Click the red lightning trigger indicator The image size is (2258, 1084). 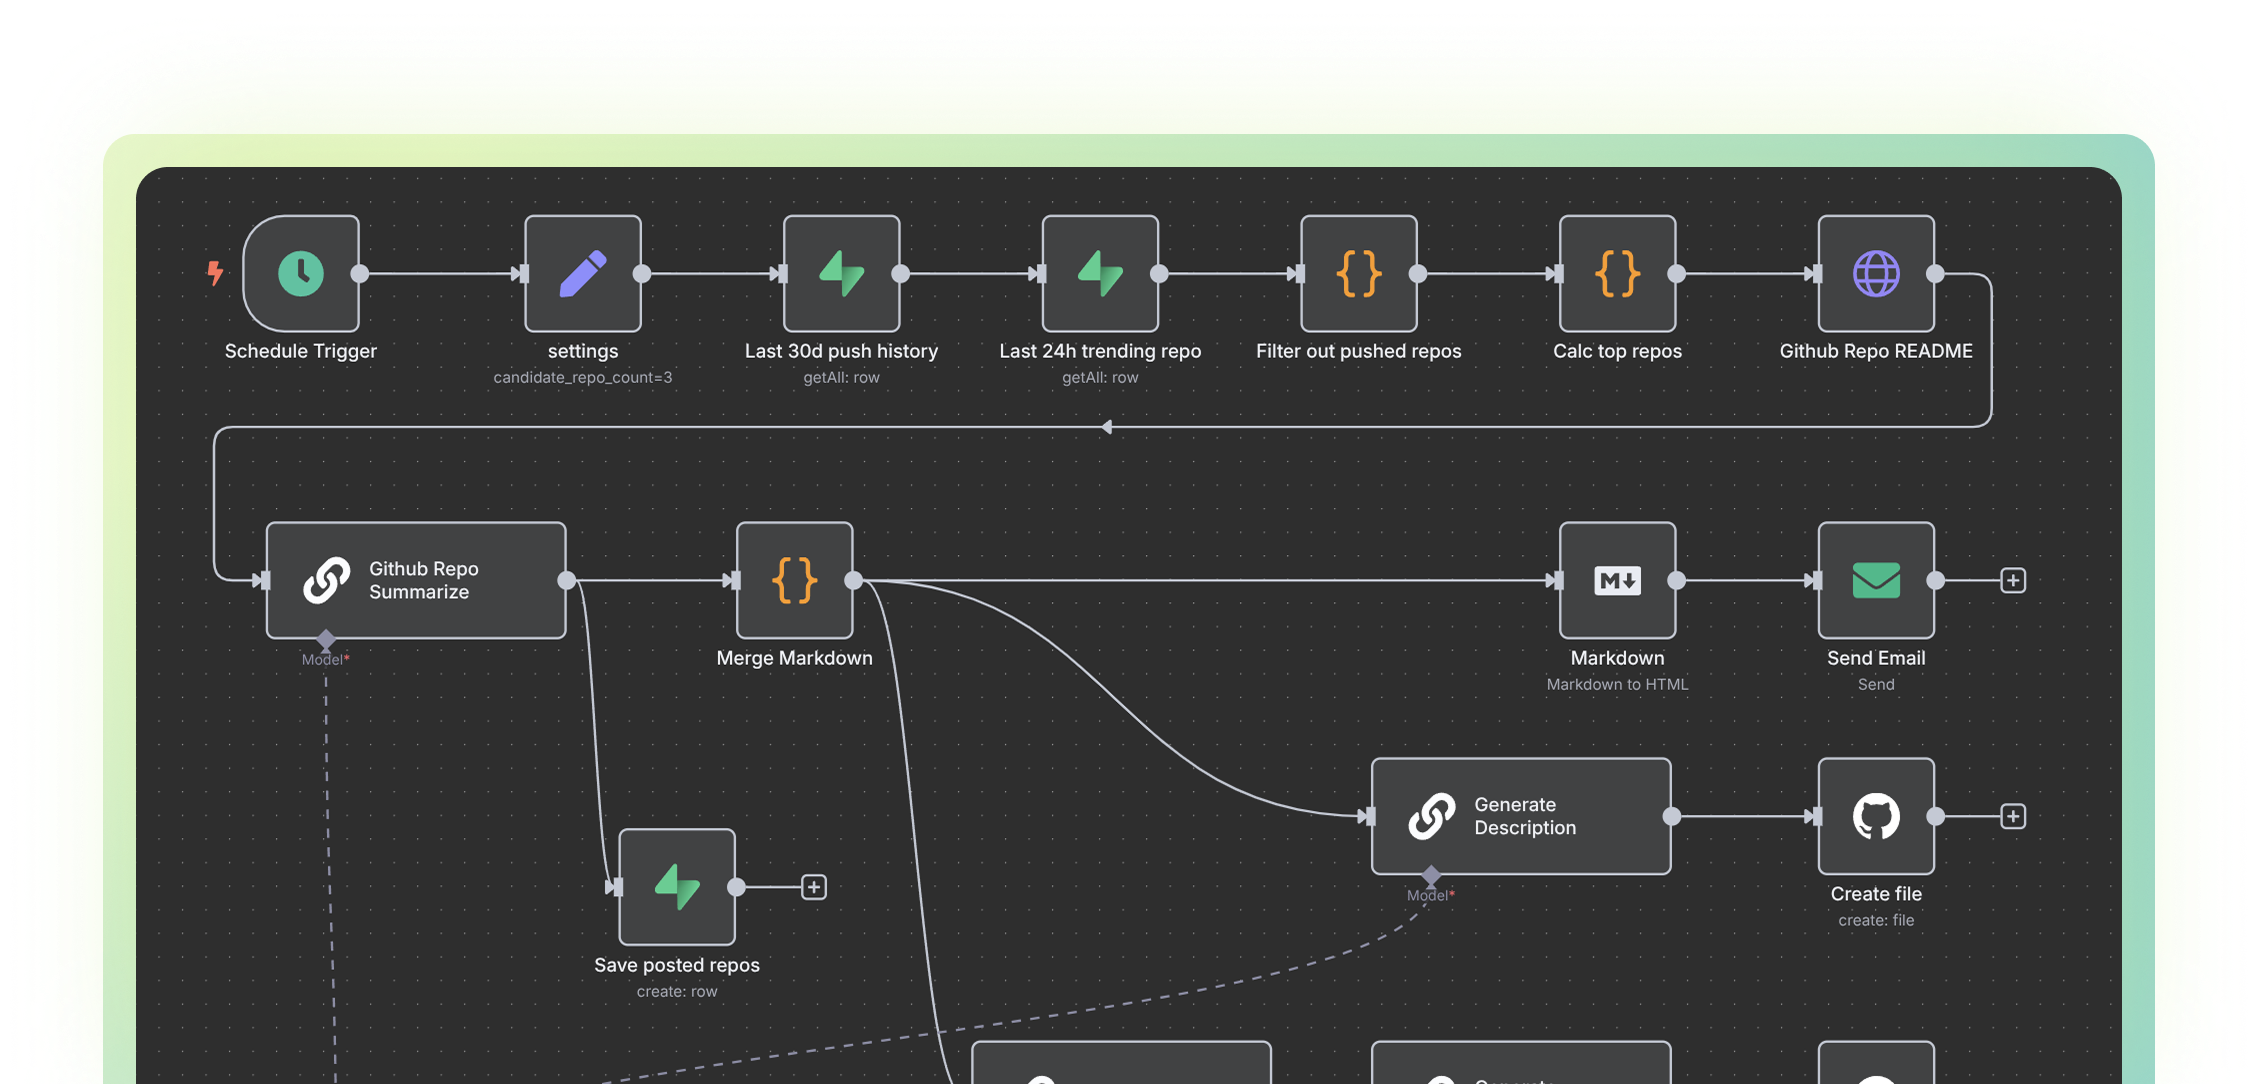pos(215,273)
